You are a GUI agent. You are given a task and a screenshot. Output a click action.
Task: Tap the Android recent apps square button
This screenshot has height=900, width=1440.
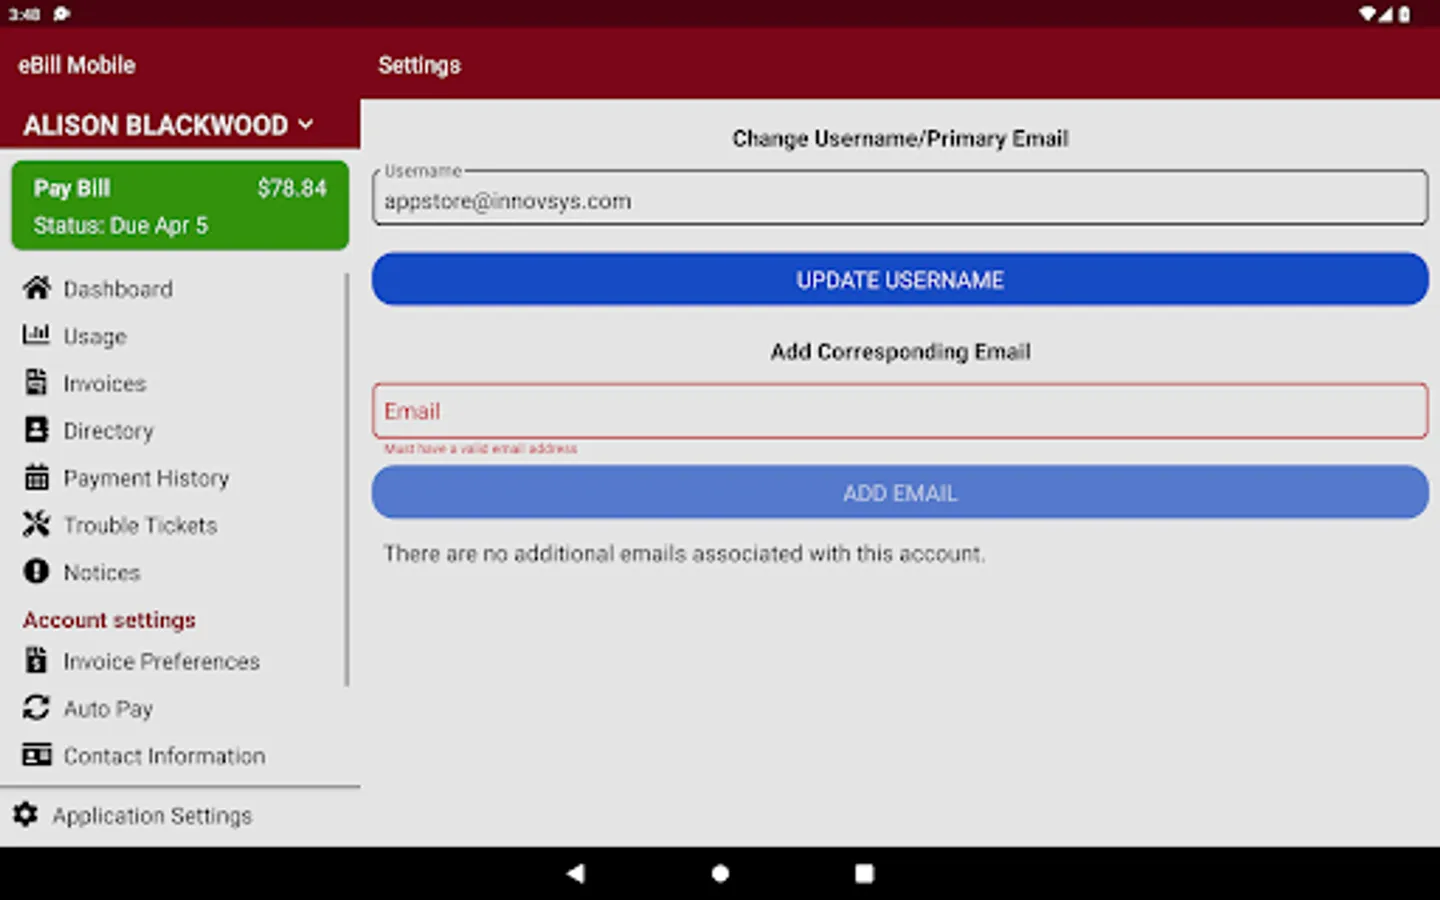tap(864, 873)
